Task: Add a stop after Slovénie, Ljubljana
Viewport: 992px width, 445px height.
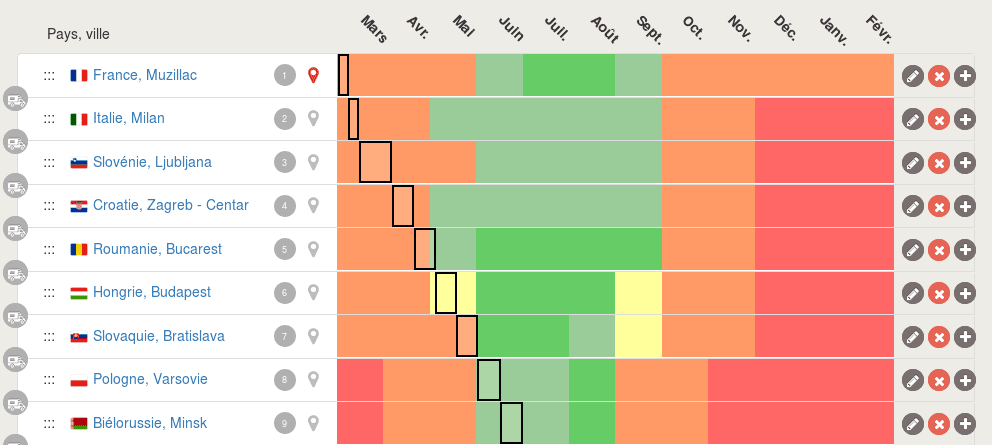Action: click(x=964, y=163)
